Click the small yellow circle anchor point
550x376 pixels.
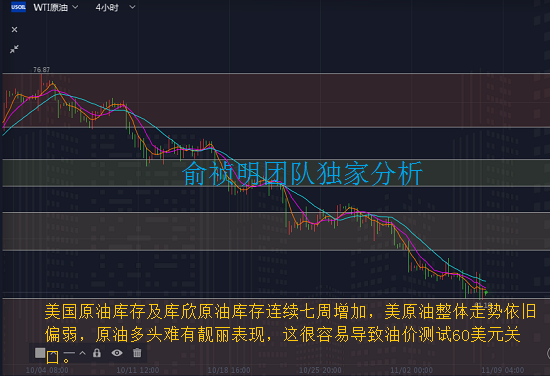pos(66,360)
